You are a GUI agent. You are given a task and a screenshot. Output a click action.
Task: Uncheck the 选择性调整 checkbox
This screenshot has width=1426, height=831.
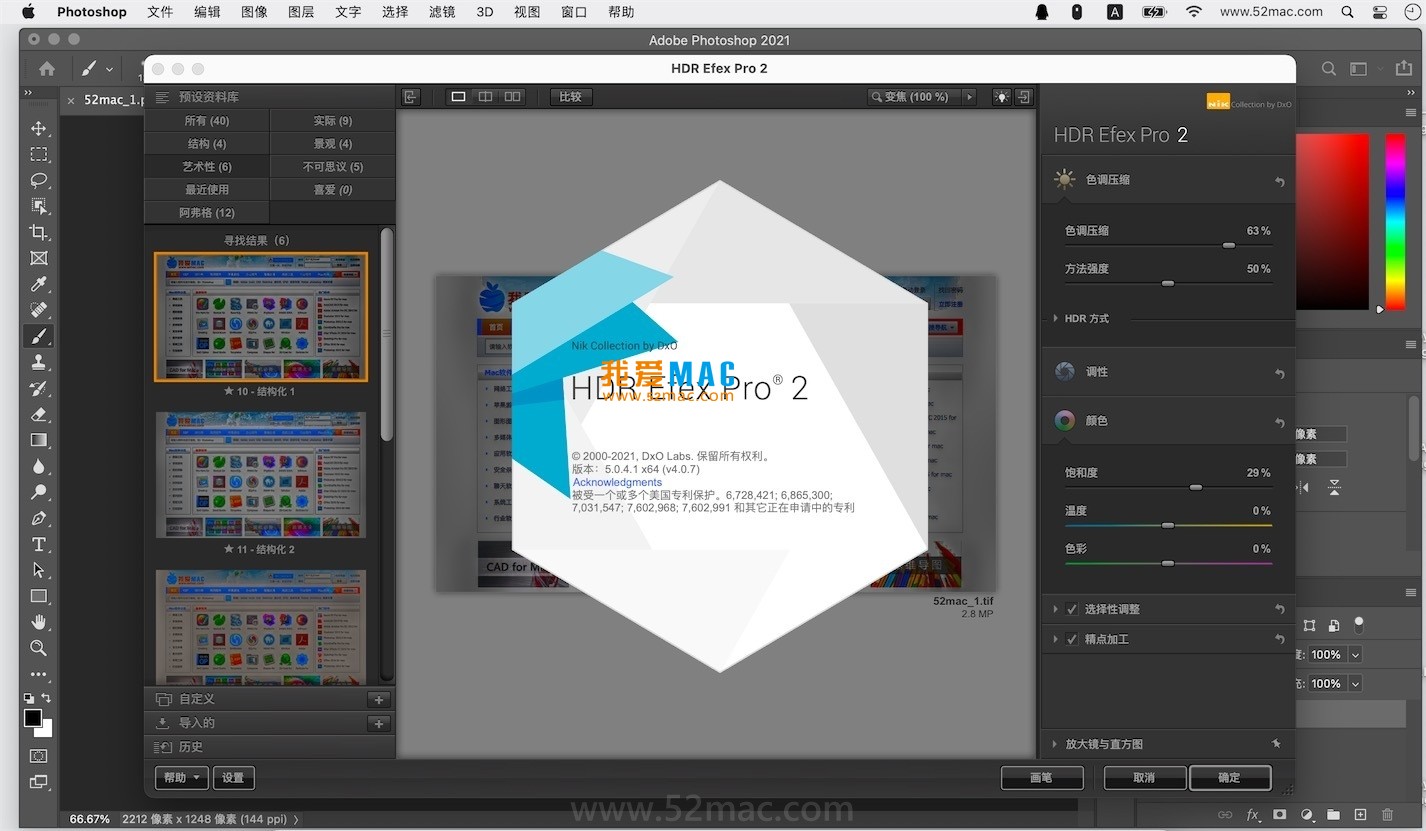pyautogui.click(x=1072, y=609)
